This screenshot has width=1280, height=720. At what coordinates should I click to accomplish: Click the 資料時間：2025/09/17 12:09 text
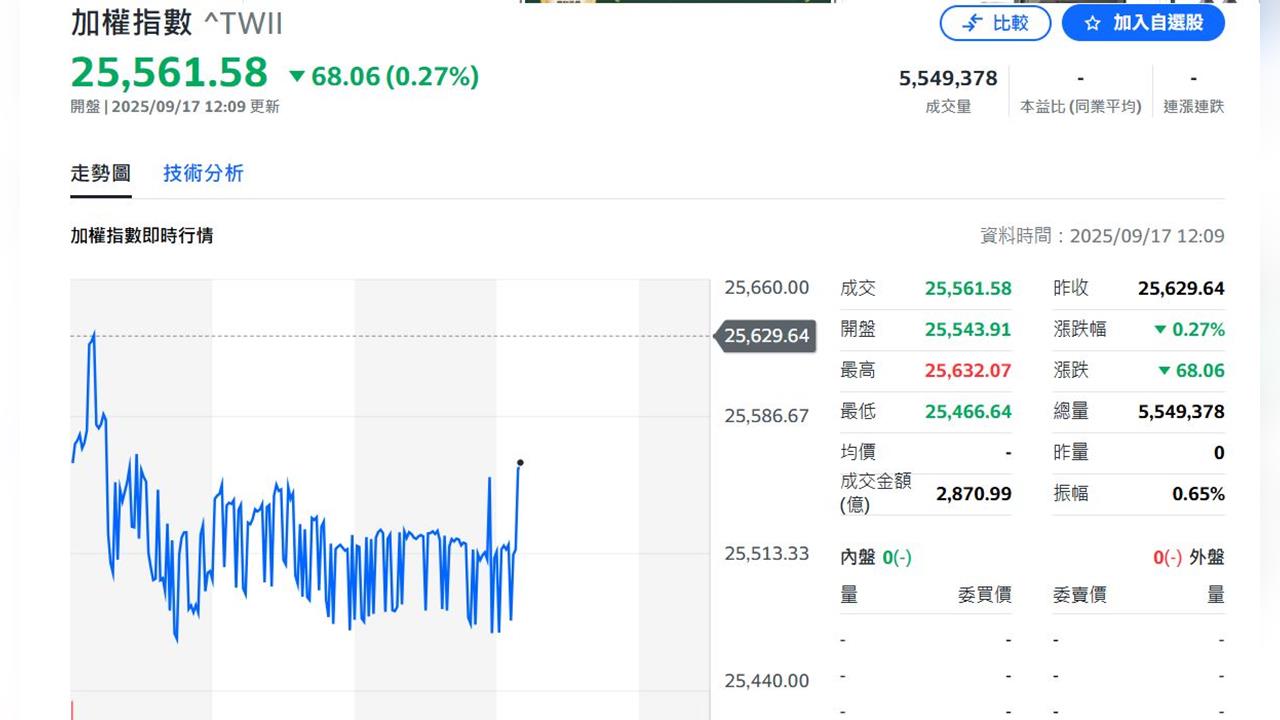(x=1102, y=236)
